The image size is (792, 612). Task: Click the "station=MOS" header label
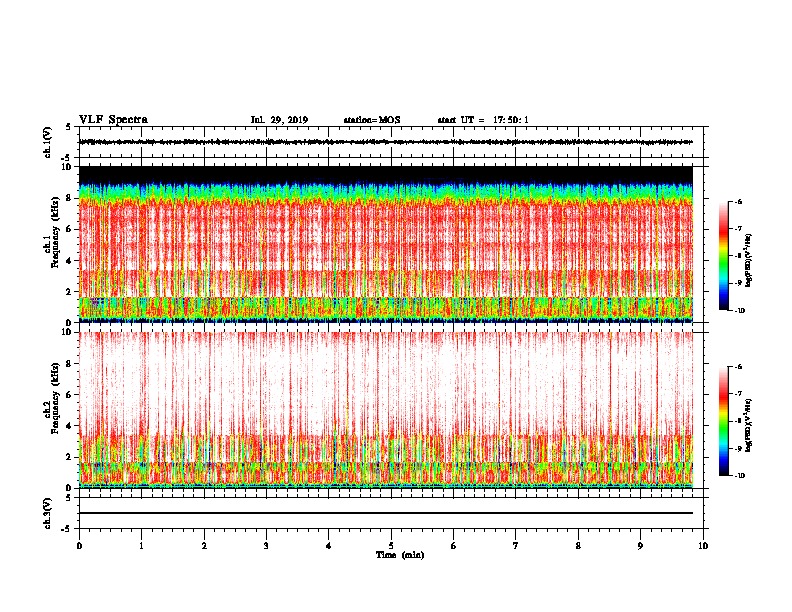[x=372, y=120]
